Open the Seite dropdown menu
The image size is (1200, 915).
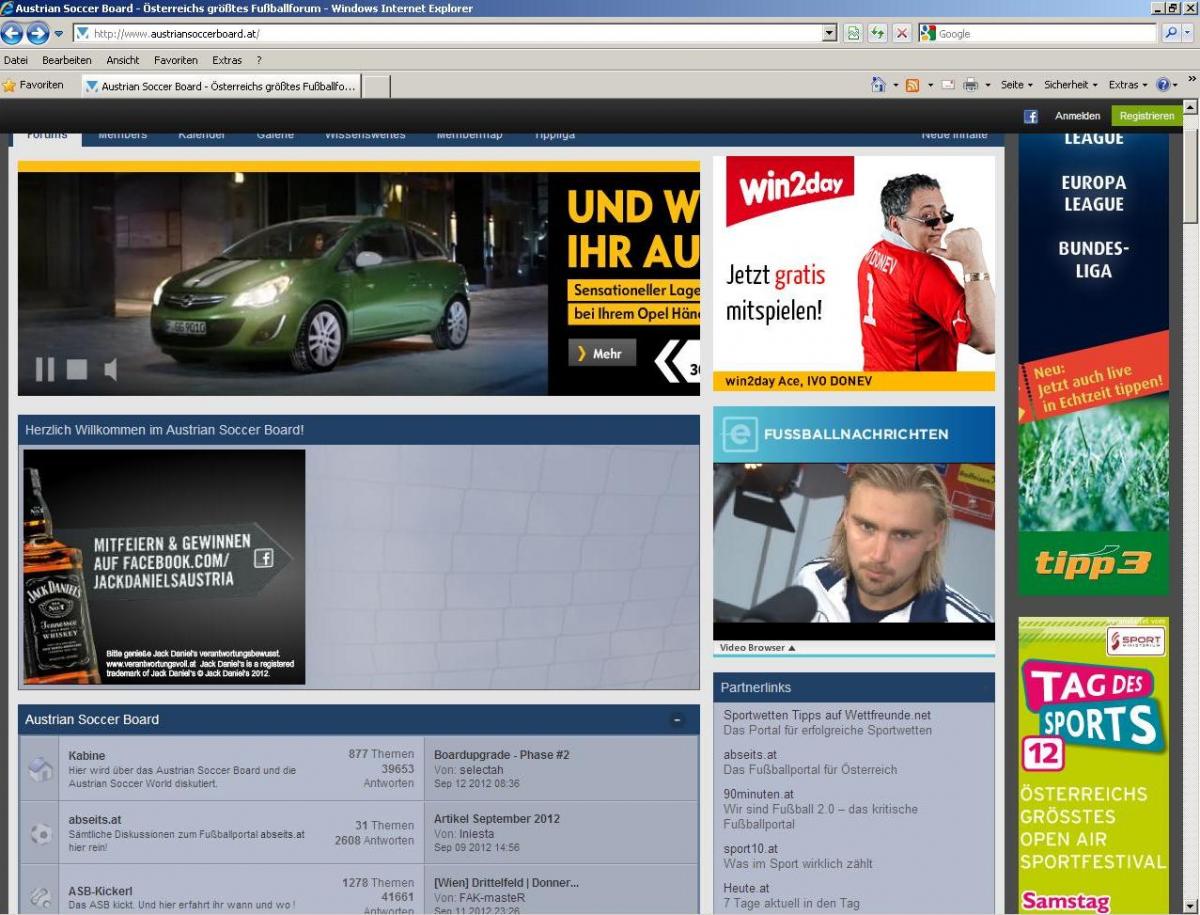pyautogui.click(x=1017, y=85)
